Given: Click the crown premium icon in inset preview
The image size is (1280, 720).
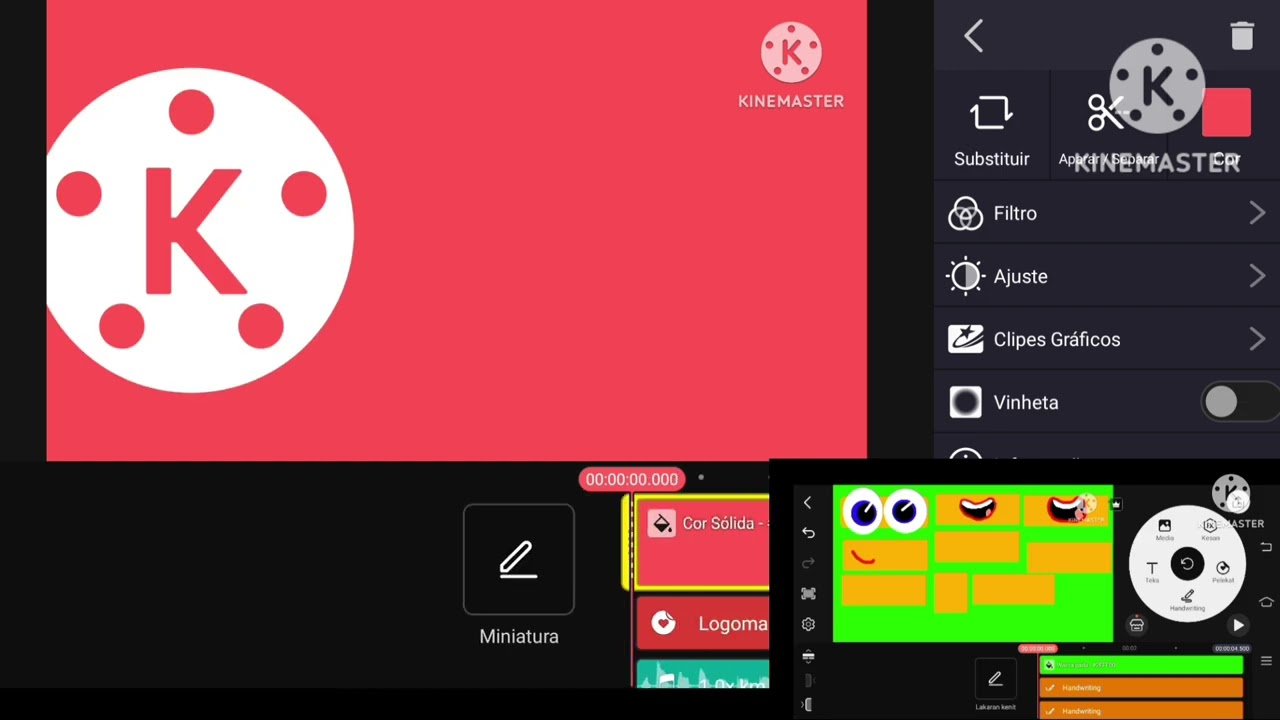Looking at the screenshot, I should pos(1115,505).
